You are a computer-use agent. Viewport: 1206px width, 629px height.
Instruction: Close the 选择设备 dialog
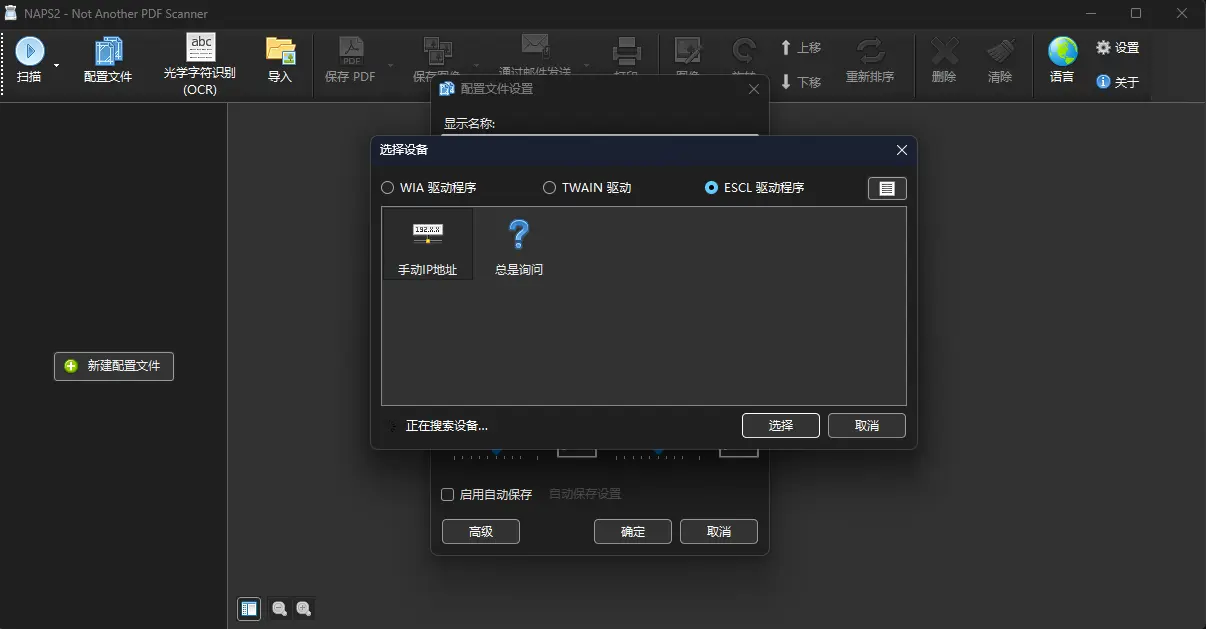[902, 150]
